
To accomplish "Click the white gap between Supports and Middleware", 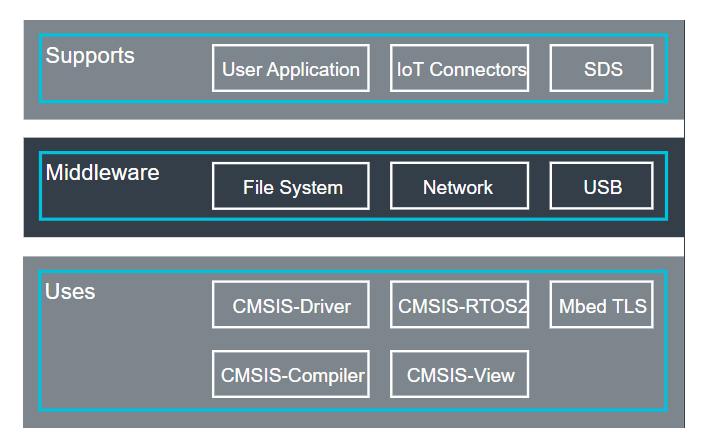I will click(350, 128).
